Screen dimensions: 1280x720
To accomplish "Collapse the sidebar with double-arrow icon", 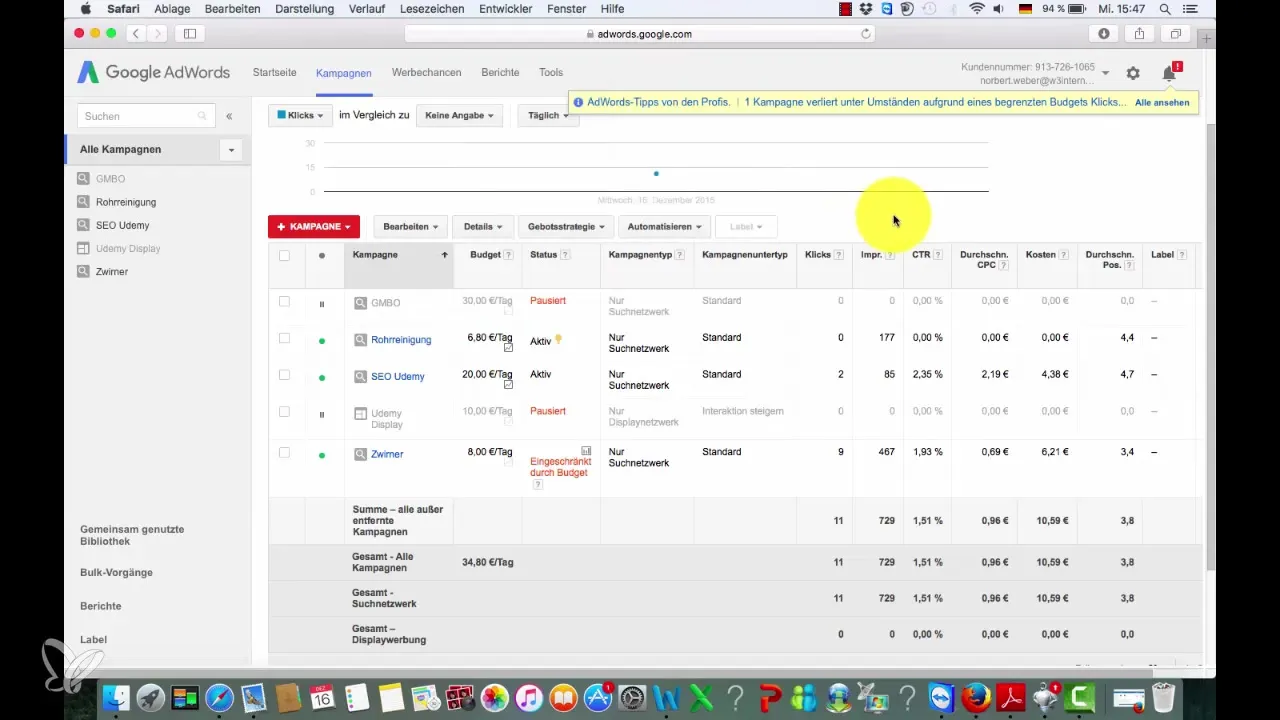I will pyautogui.click(x=229, y=116).
